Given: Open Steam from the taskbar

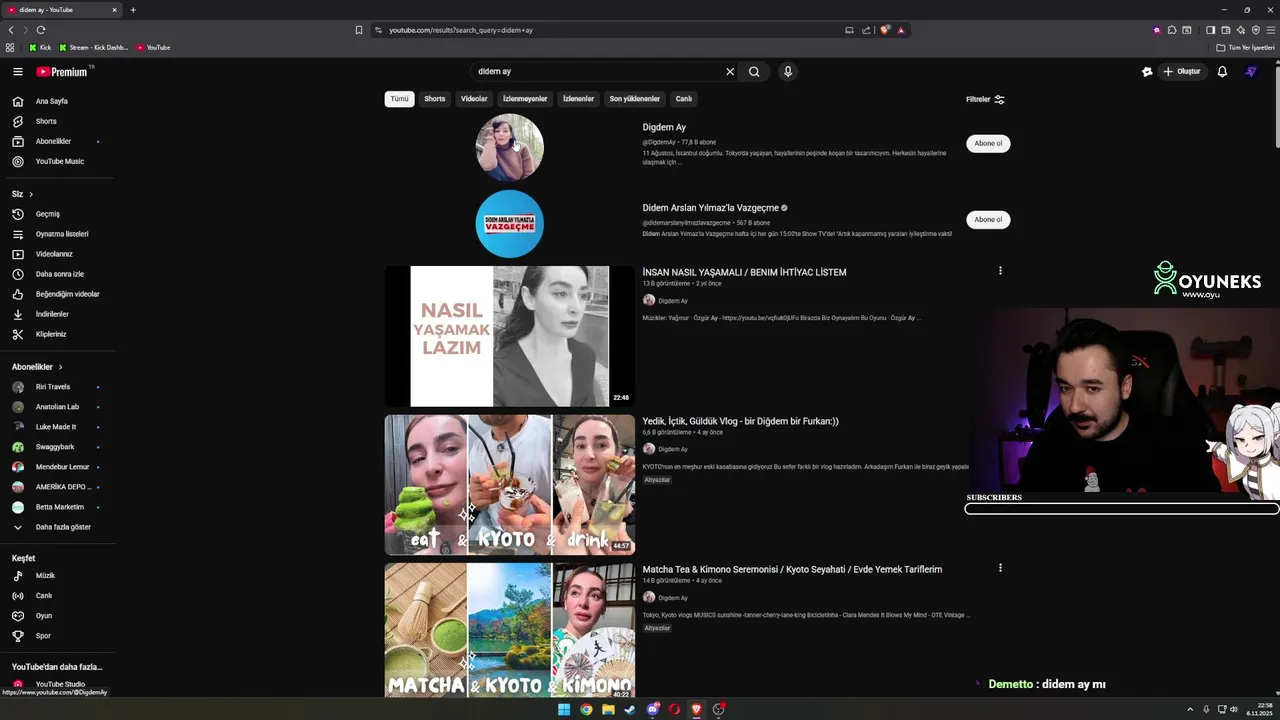Looking at the screenshot, I should tap(630, 709).
